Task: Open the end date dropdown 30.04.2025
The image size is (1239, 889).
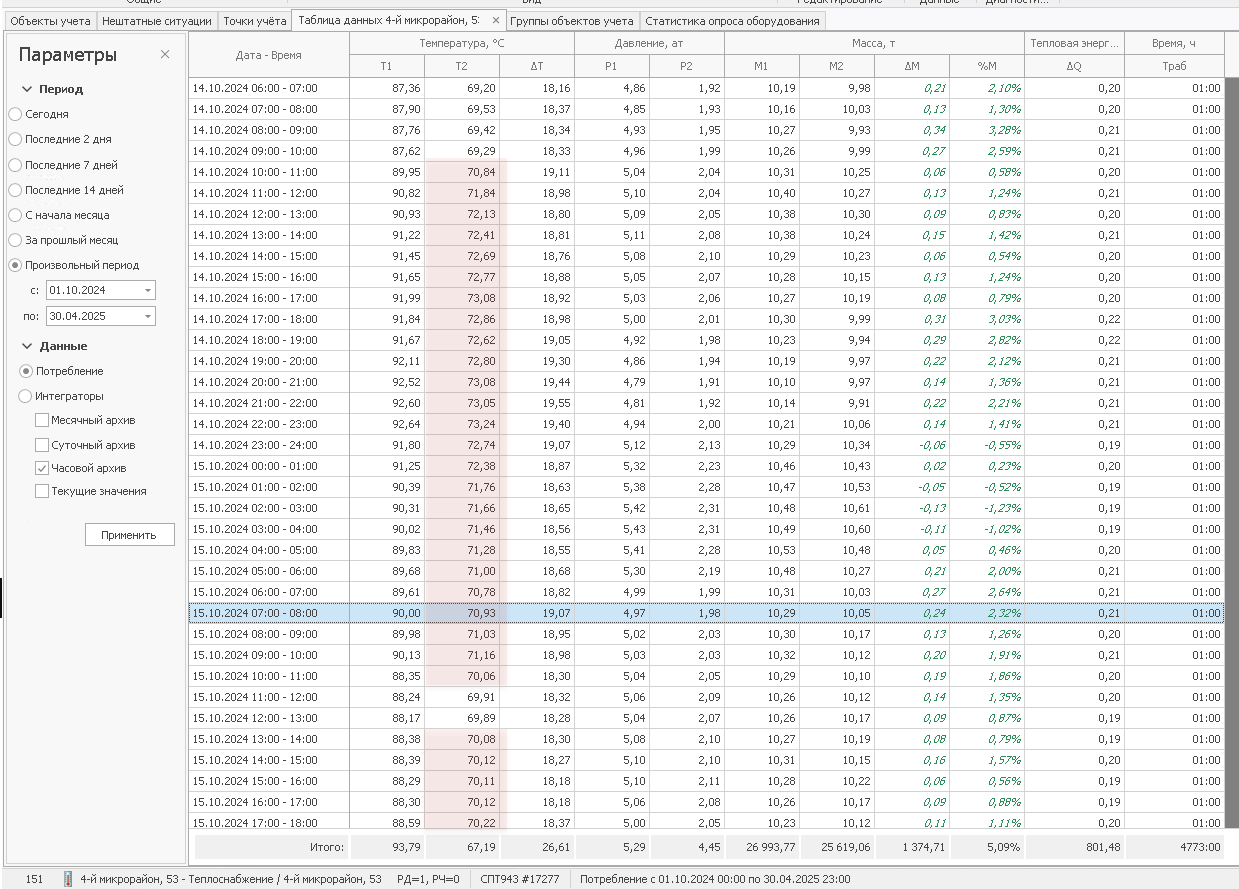Action: click(x=148, y=316)
